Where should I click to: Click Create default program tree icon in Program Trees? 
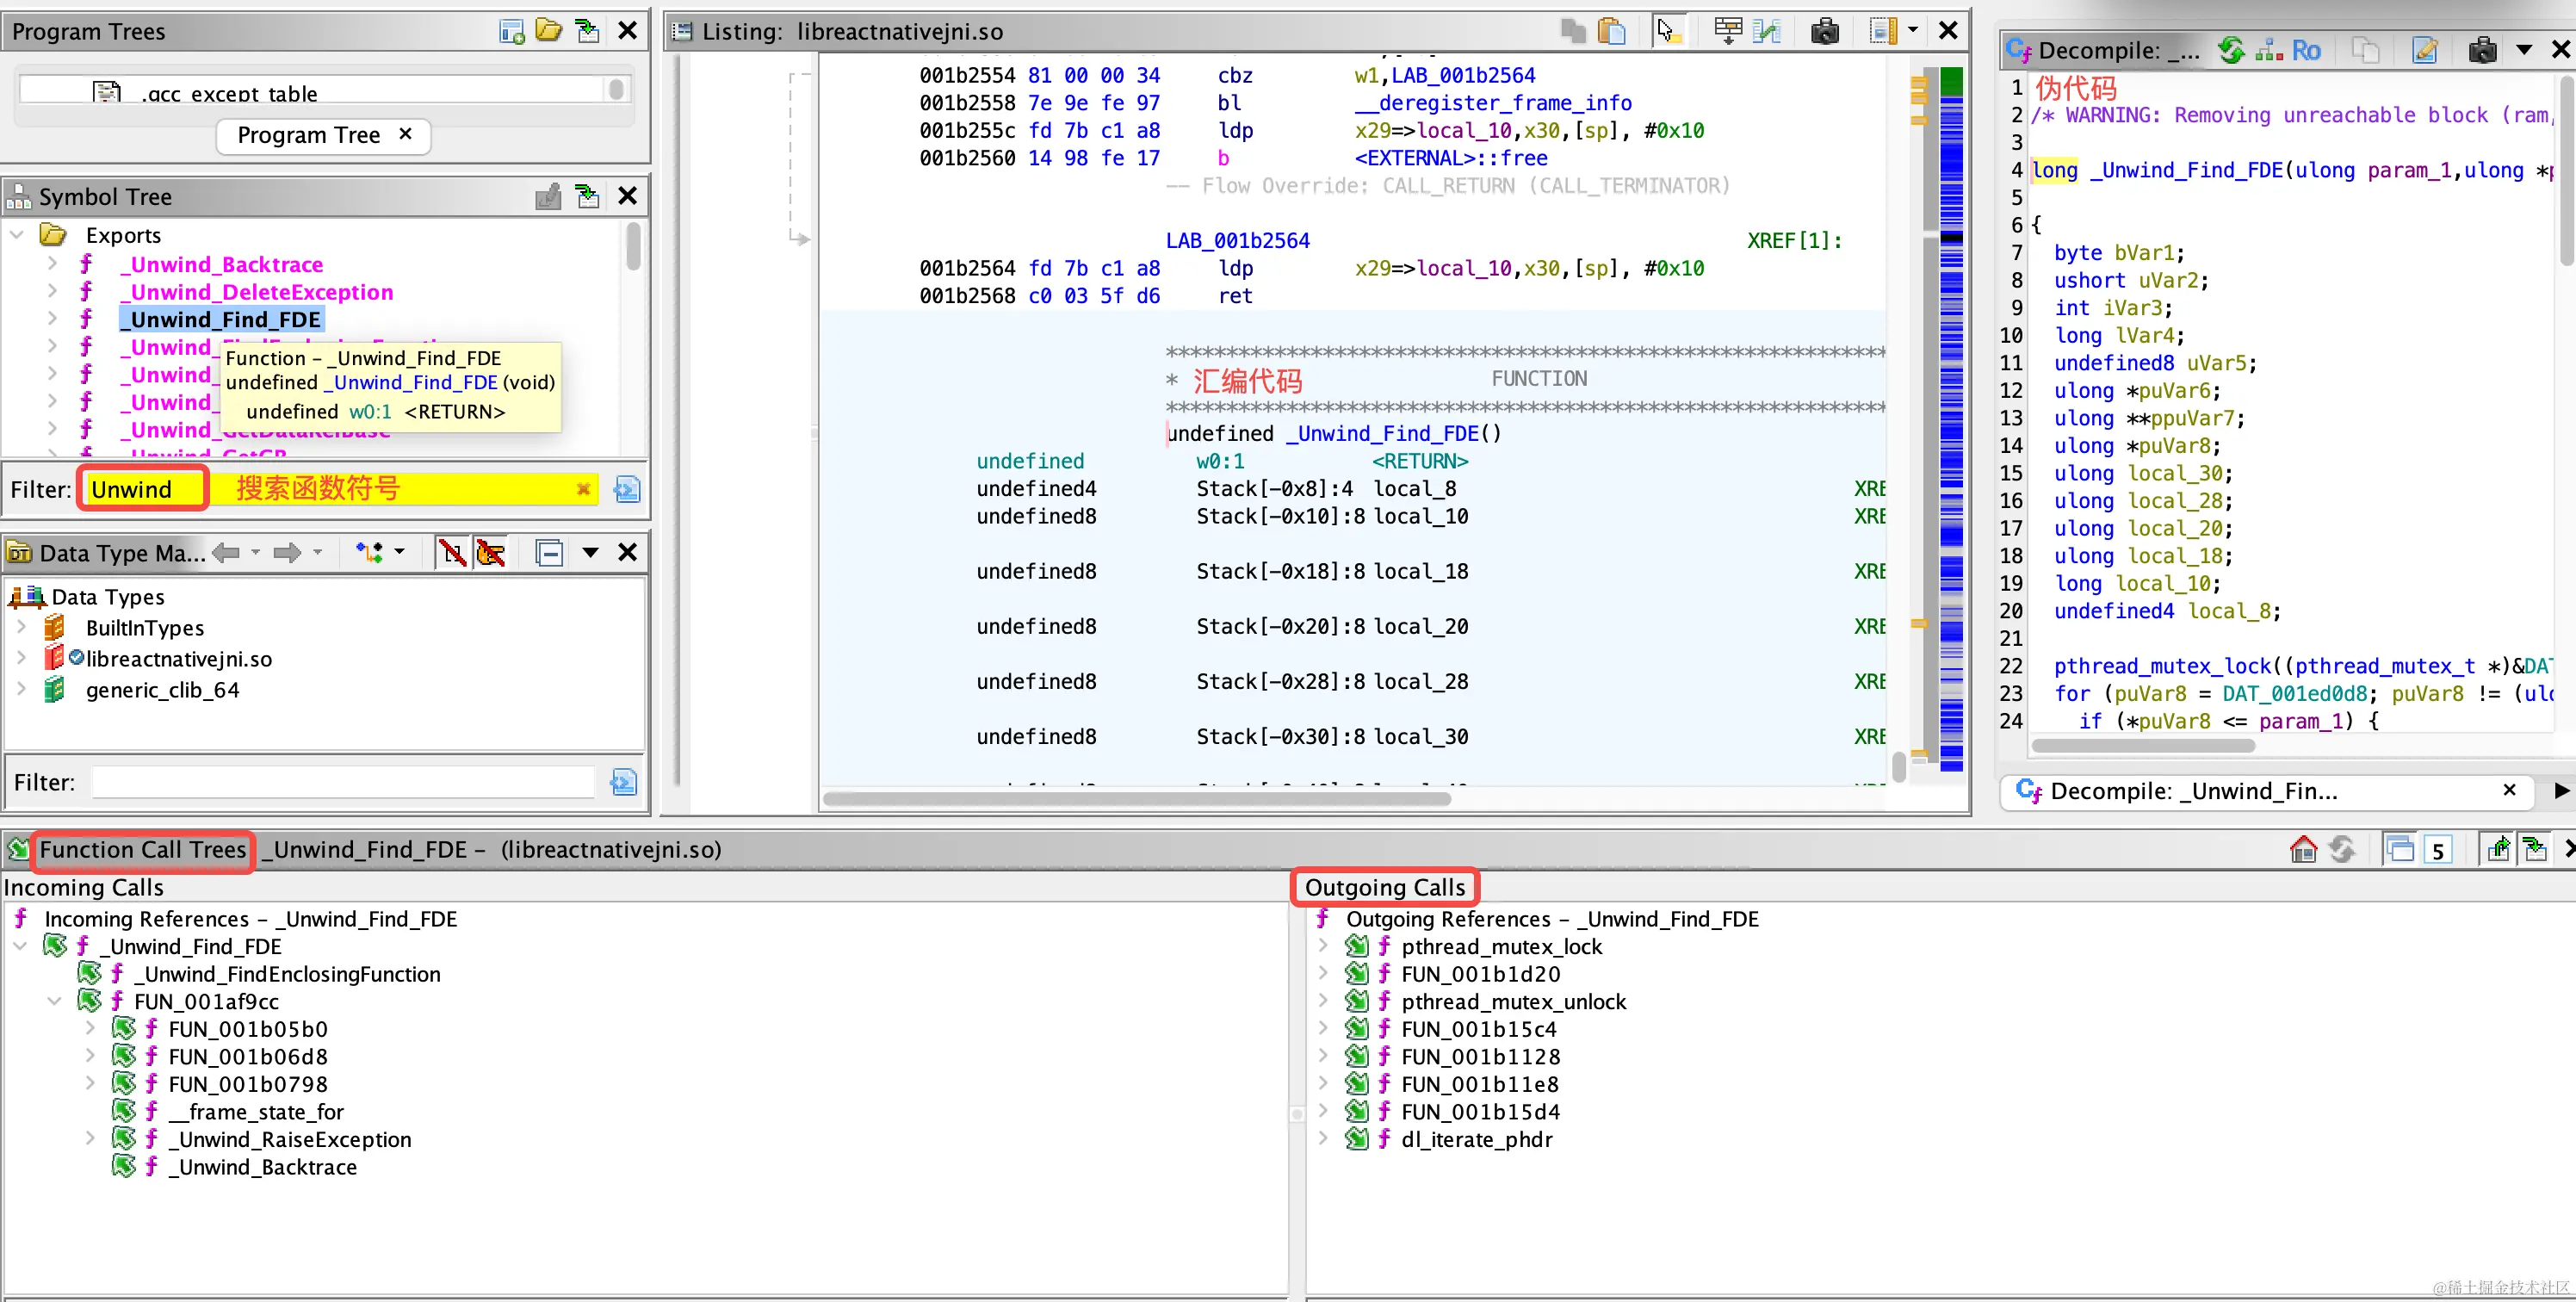coord(512,31)
